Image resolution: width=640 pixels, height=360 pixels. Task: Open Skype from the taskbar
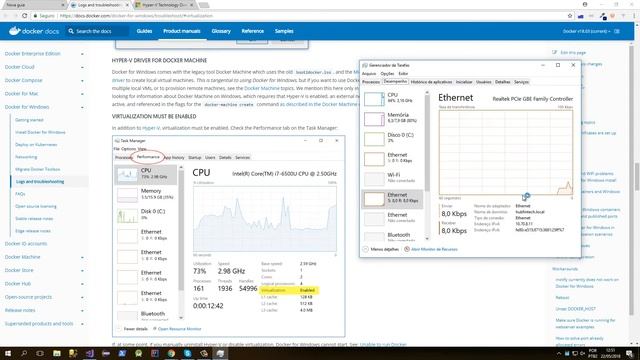pos(187,353)
